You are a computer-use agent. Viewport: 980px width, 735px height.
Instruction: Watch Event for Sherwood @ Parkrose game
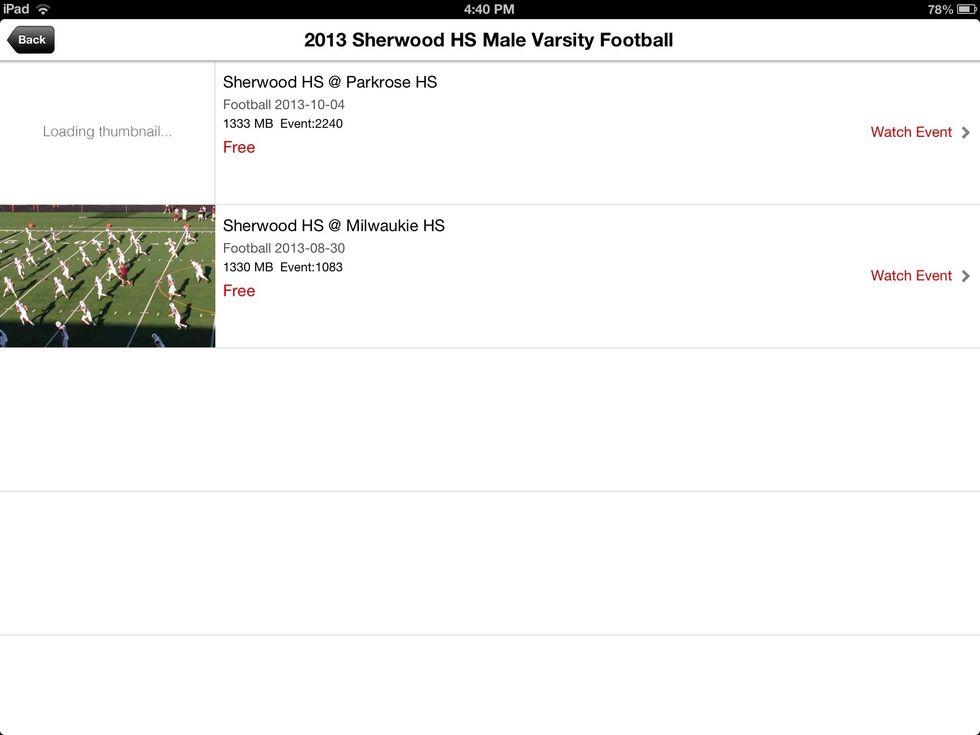[911, 132]
